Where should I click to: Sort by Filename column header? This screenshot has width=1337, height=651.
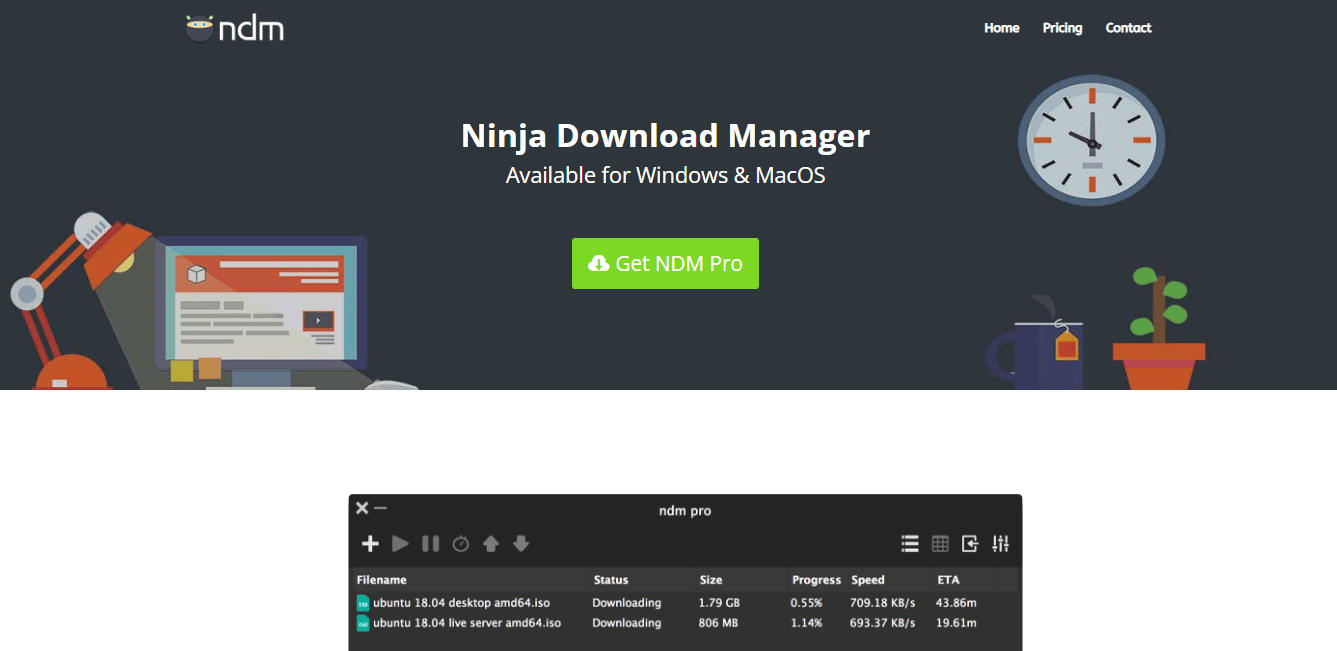pyautogui.click(x=382, y=580)
